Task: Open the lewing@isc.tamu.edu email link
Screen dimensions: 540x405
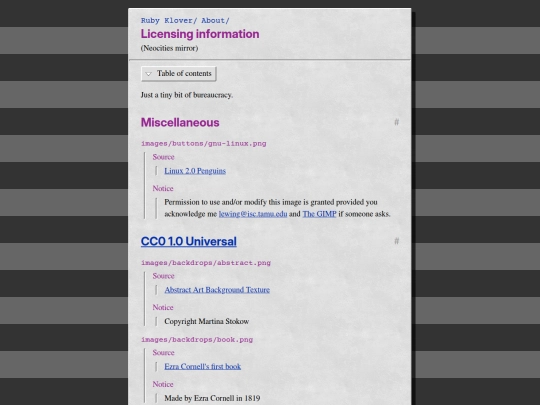Action: (x=253, y=214)
